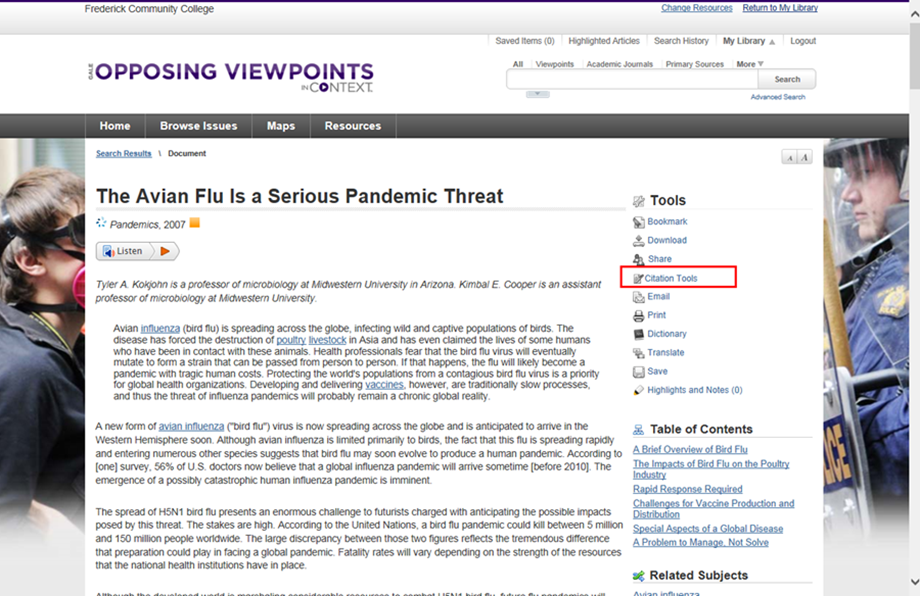Click avian influenza link in first body paragraph
Viewport: 920px width, 596px height.
point(191,426)
